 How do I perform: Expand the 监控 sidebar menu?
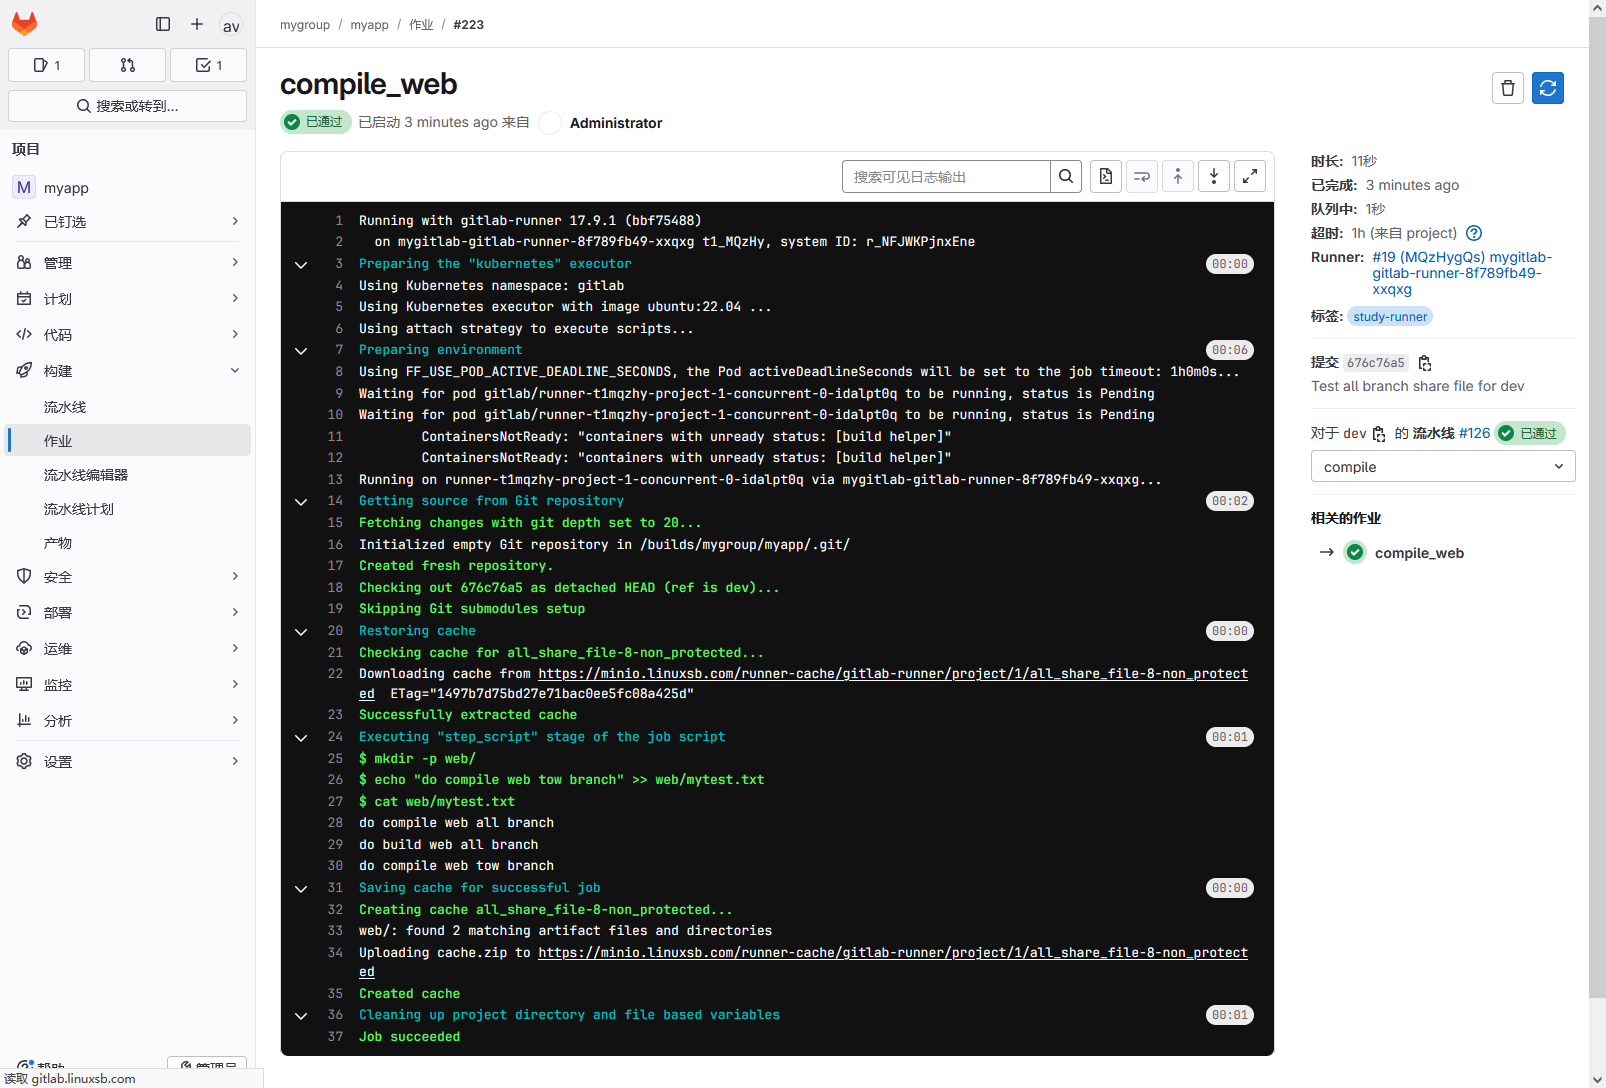pos(127,685)
